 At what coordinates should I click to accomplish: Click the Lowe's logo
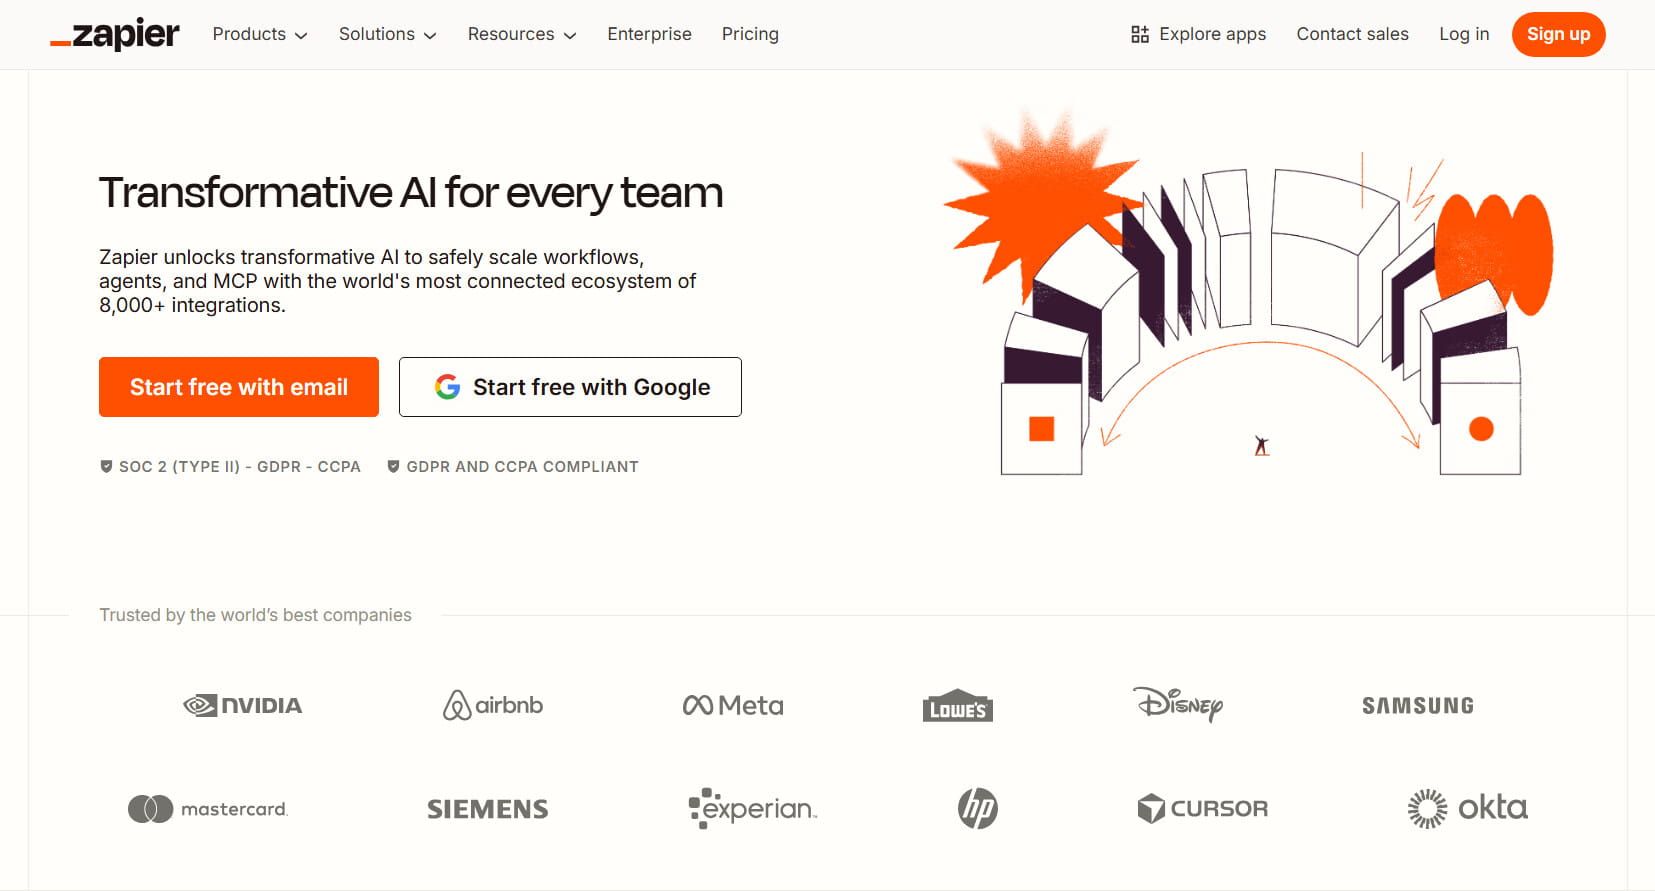pos(958,706)
